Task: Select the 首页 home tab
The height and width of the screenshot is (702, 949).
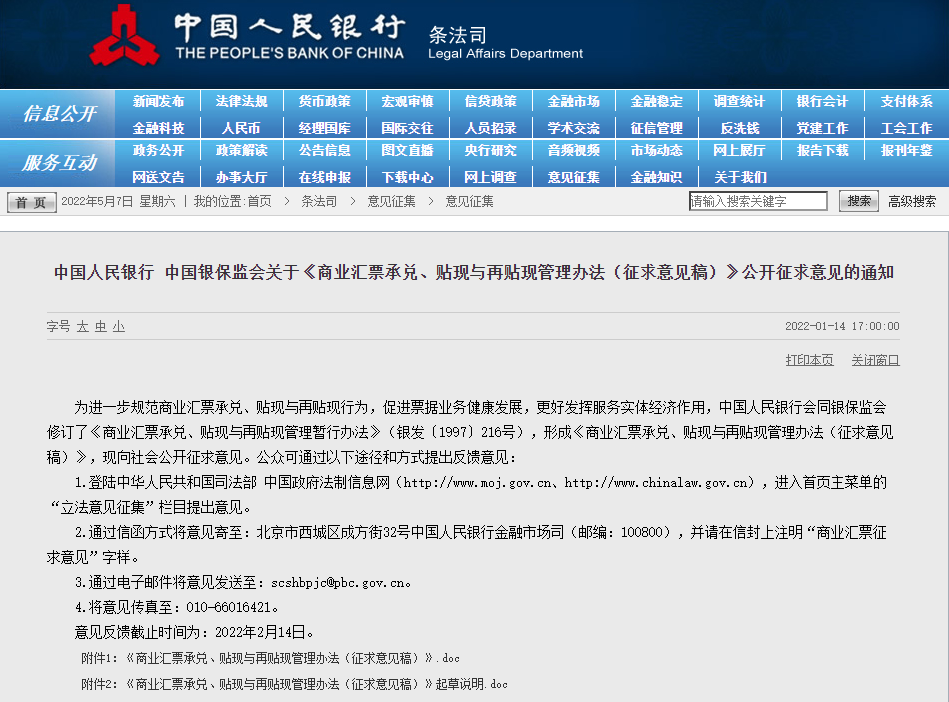Action: coord(31,200)
